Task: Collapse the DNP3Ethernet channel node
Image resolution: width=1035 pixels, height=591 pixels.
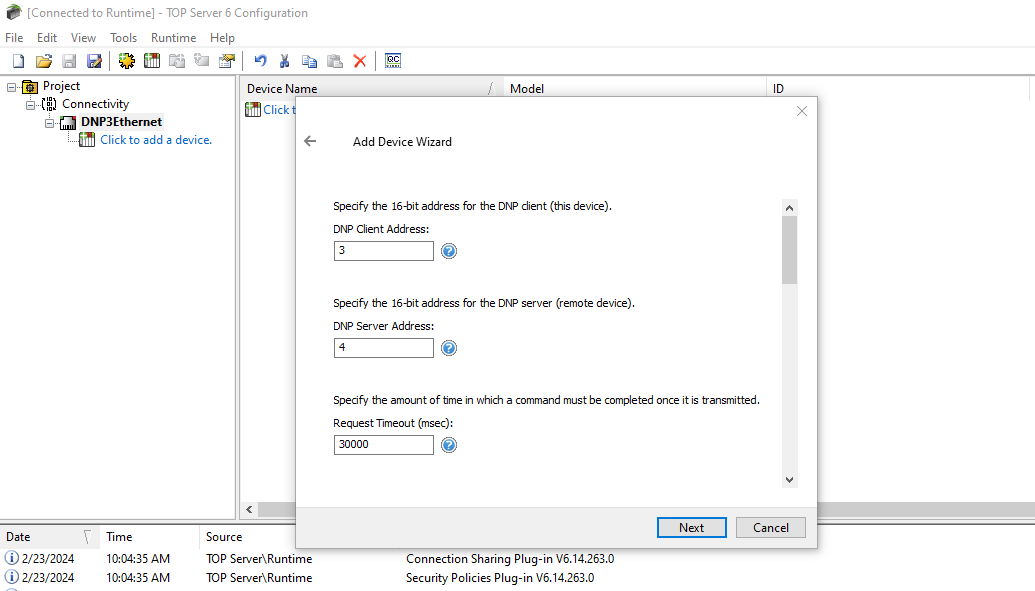Action: coord(49,121)
